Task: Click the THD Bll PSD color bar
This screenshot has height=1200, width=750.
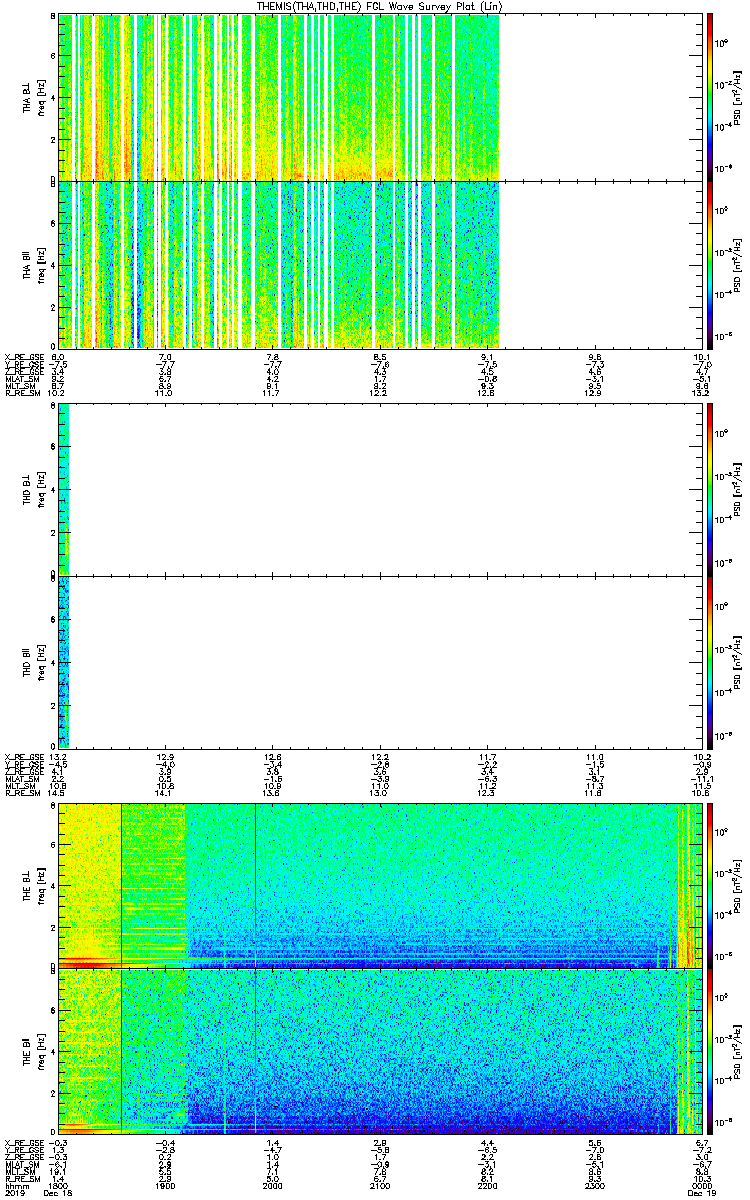Action: coord(711,661)
